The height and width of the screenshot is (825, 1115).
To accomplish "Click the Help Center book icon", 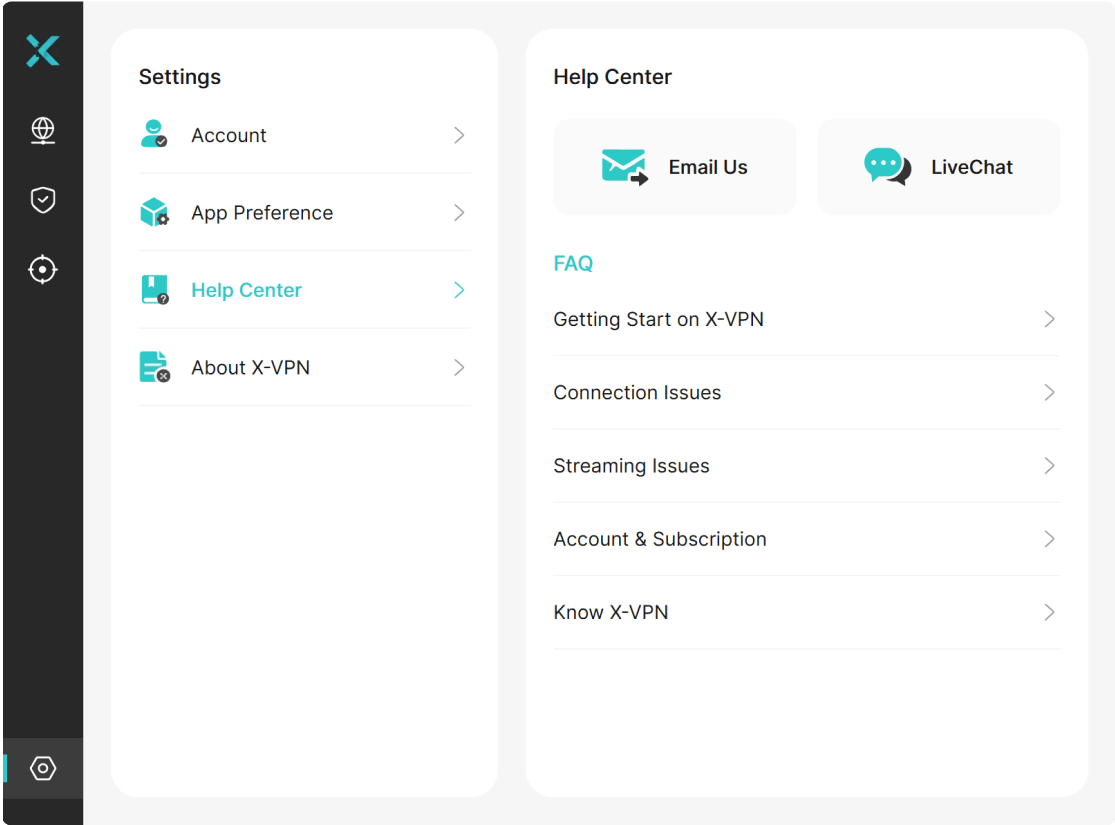I will tap(154, 289).
